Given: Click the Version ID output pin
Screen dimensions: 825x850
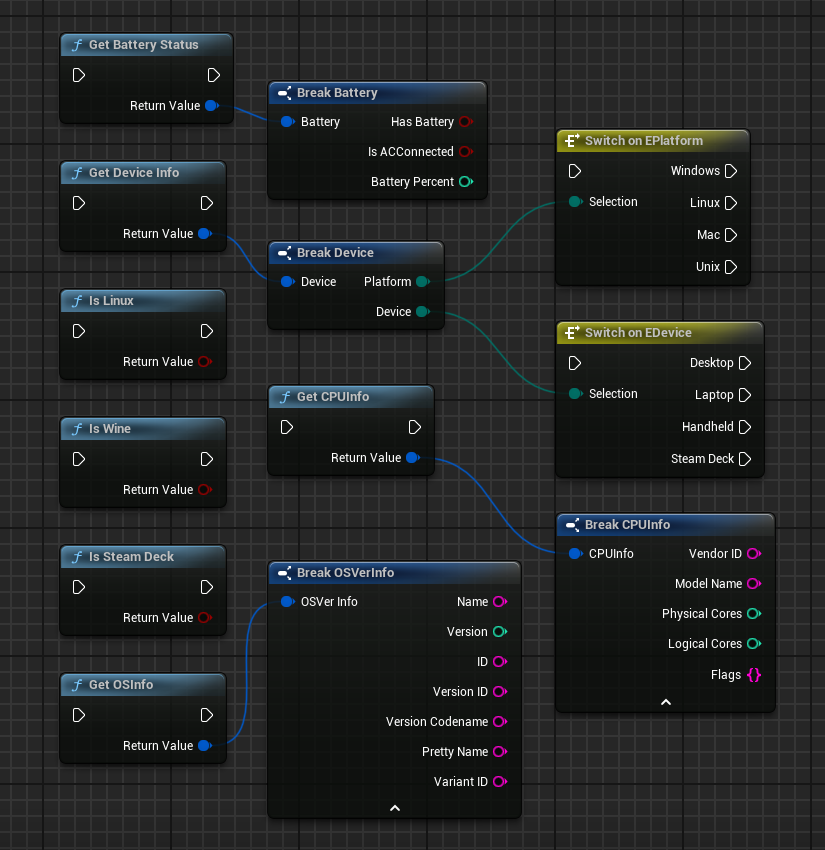Looking at the screenshot, I should tap(500, 692).
